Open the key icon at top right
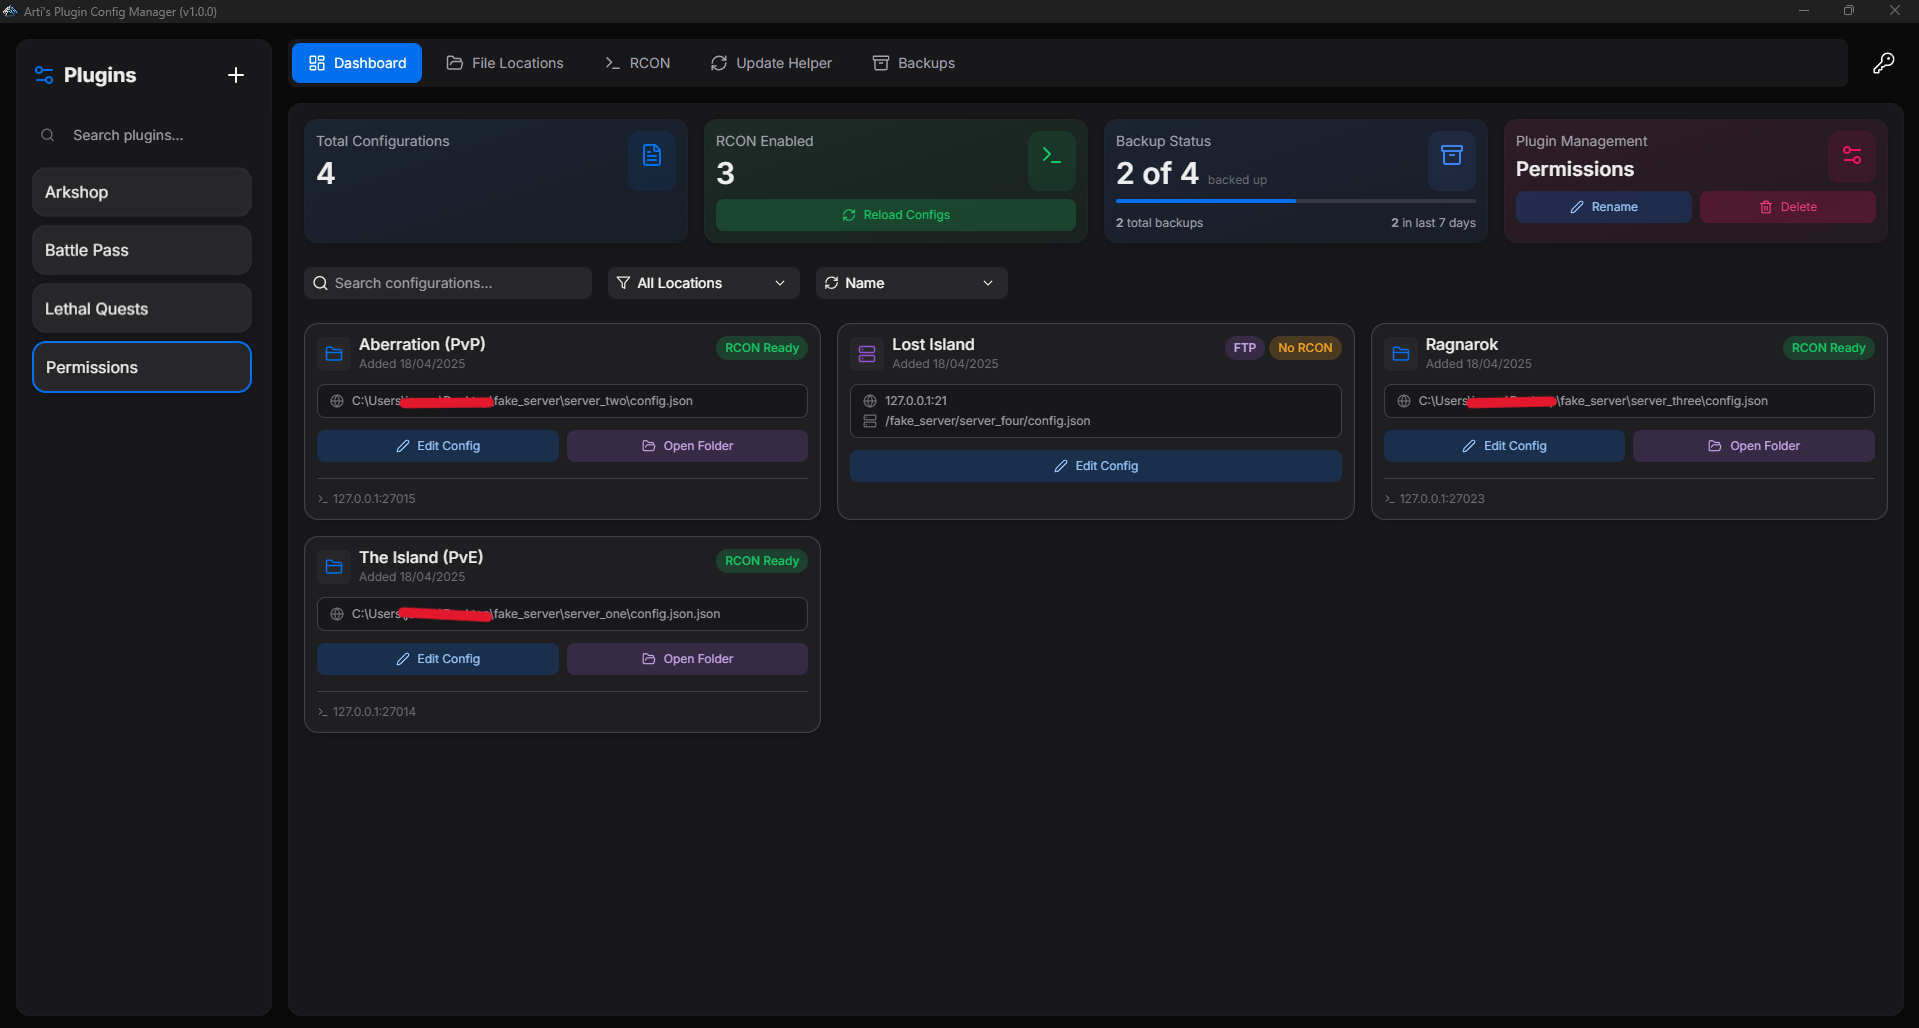 click(x=1883, y=63)
